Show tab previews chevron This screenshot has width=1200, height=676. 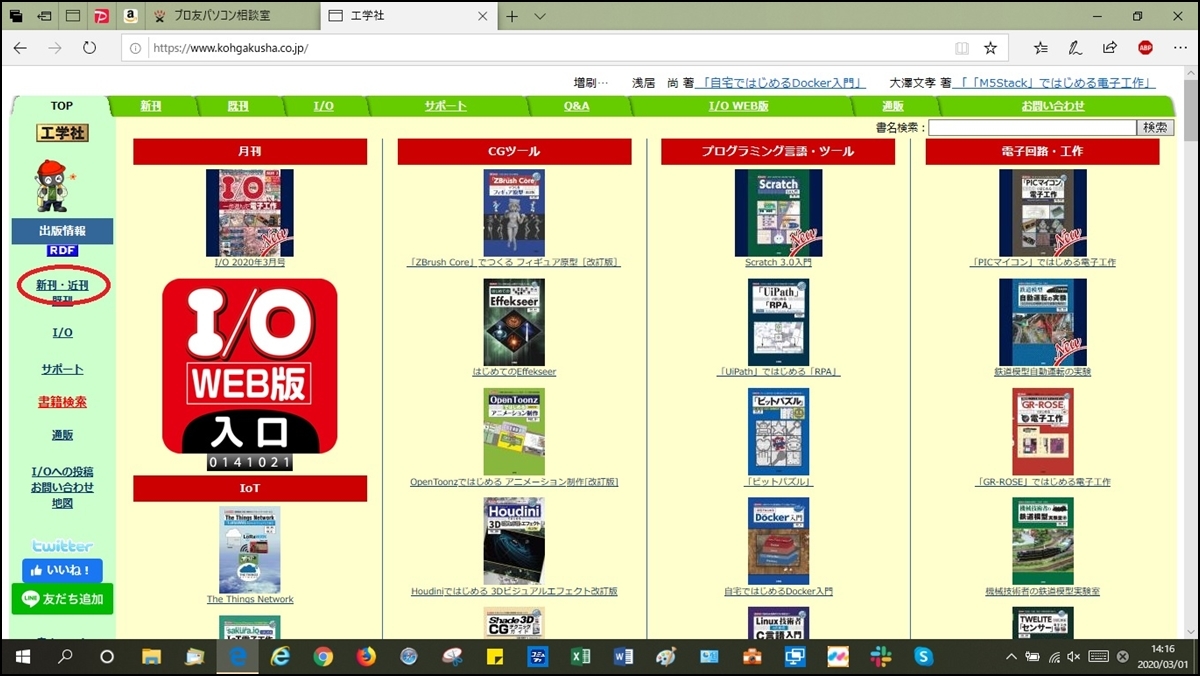coord(540,16)
